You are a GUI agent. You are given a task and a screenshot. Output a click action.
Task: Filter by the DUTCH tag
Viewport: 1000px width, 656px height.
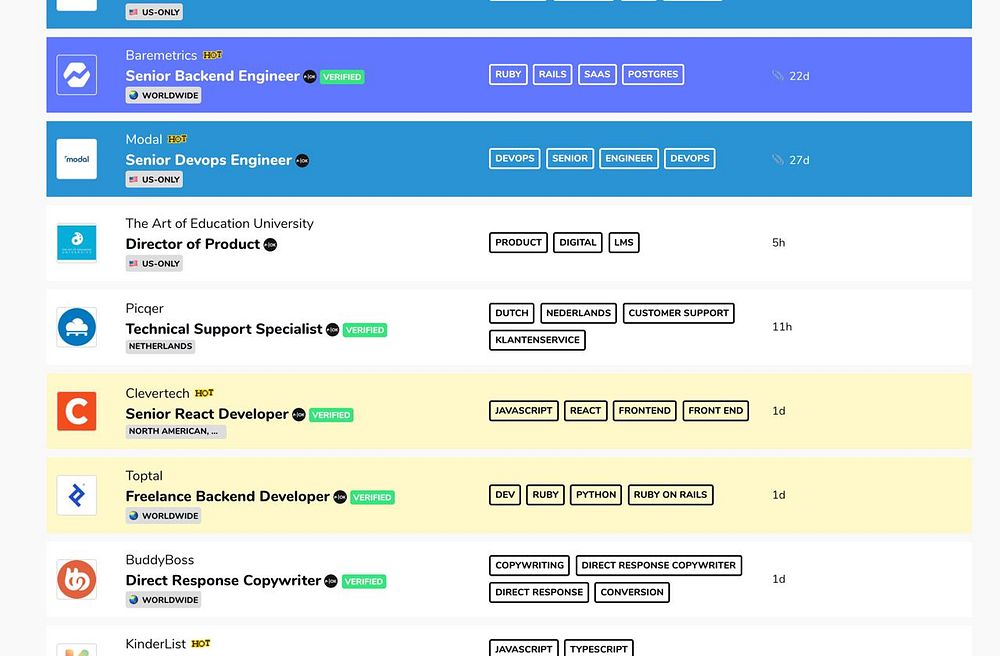(512, 313)
